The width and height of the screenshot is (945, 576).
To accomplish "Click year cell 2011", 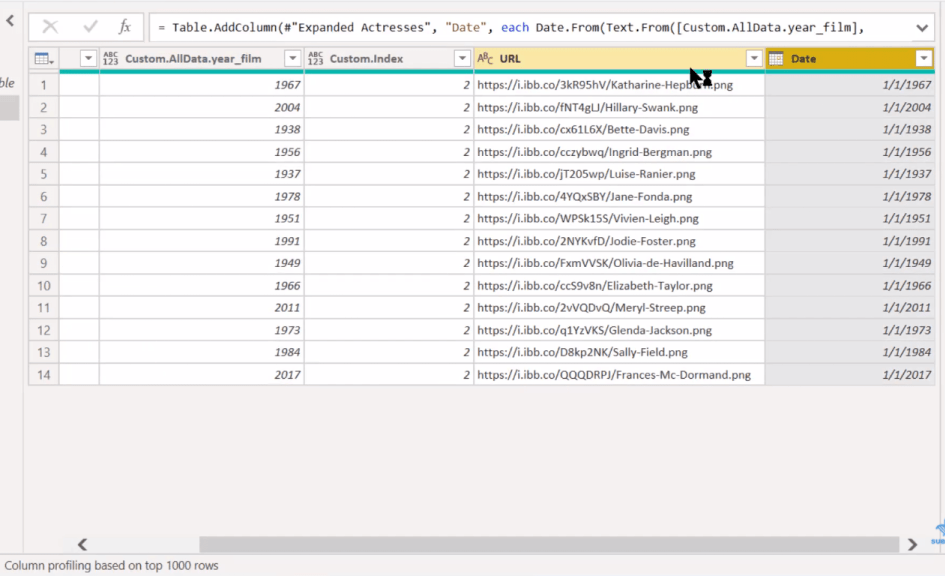I will (x=202, y=308).
